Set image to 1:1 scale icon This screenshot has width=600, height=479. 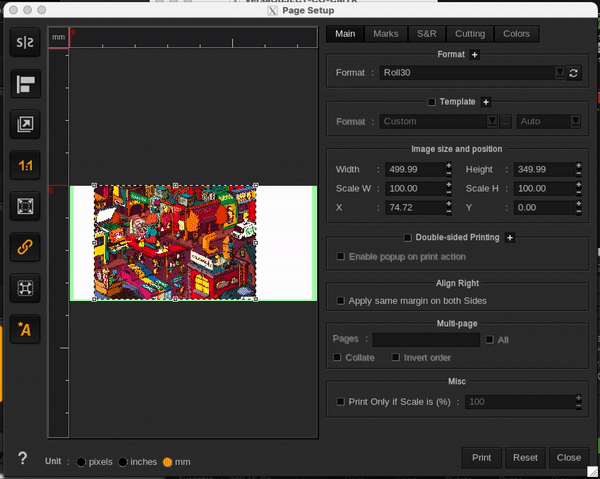(x=25, y=165)
